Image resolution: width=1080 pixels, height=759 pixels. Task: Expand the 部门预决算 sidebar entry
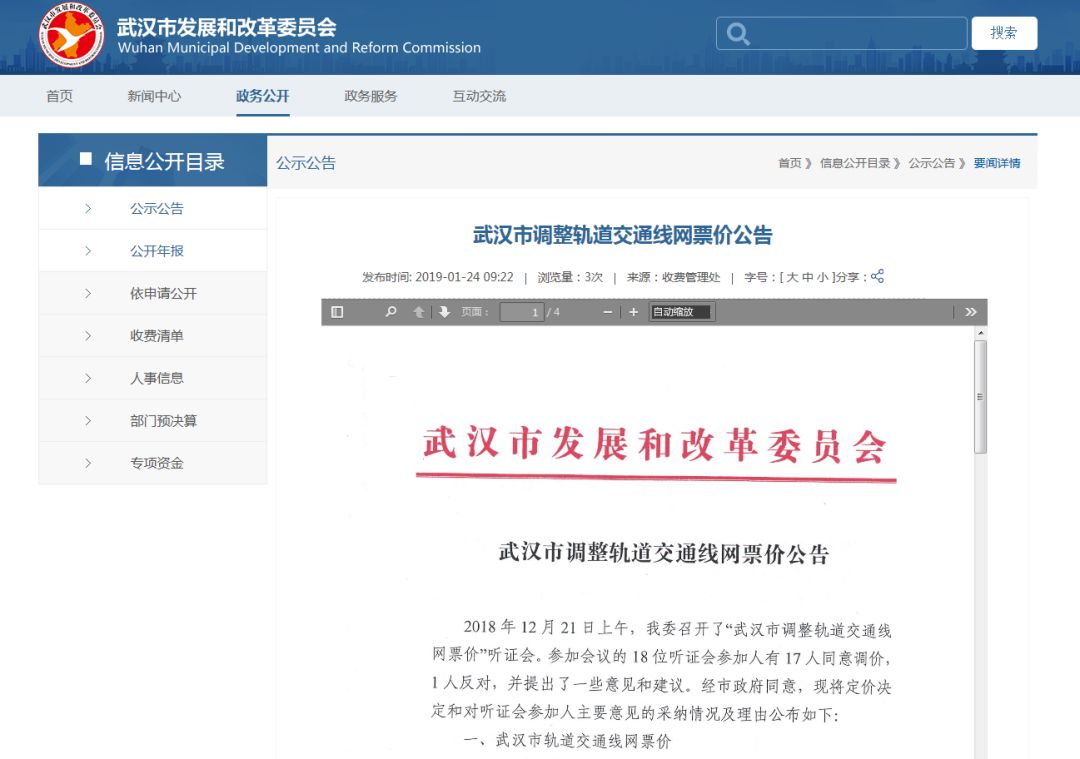(163, 421)
